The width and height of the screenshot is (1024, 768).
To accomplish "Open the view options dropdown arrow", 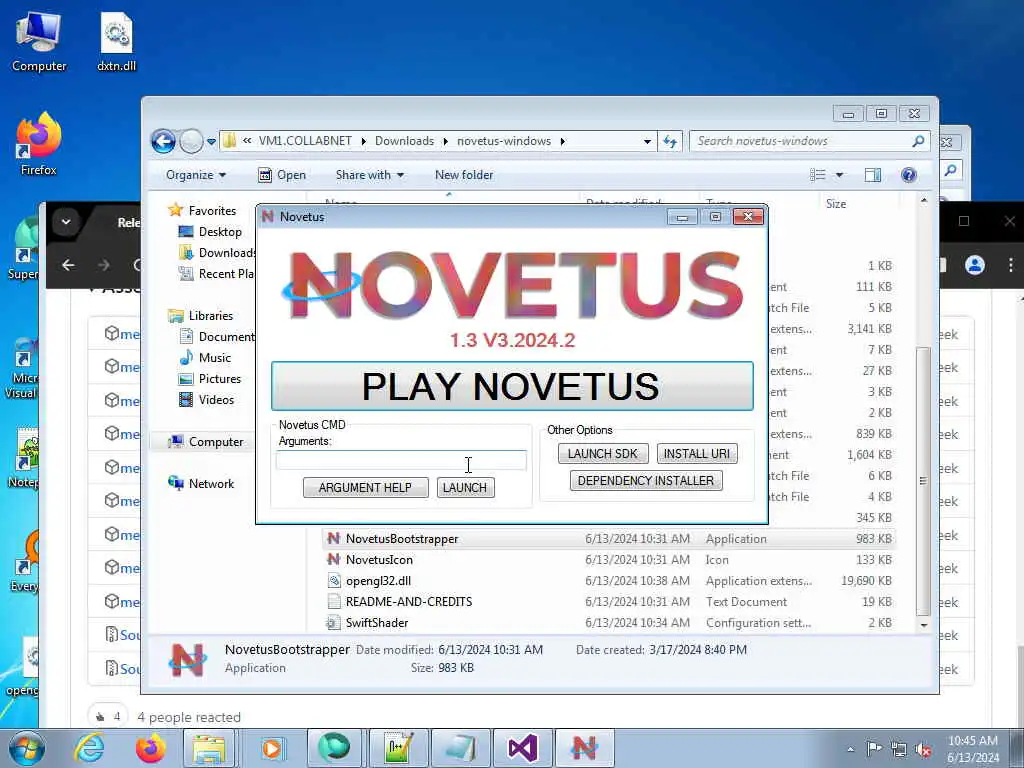I will (x=839, y=174).
